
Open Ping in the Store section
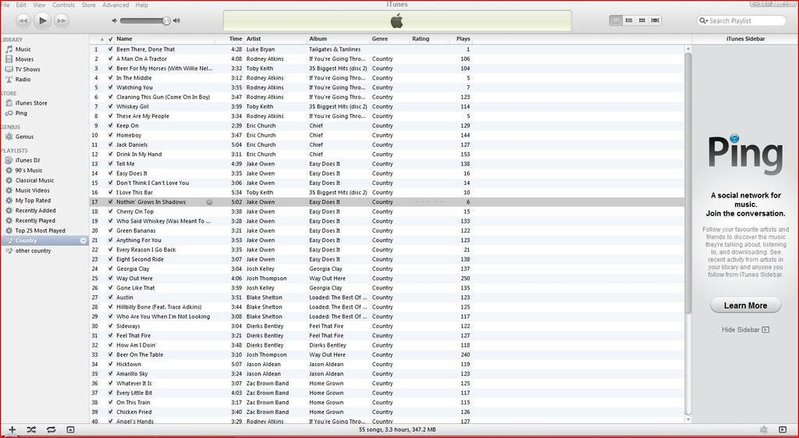click(x=21, y=113)
